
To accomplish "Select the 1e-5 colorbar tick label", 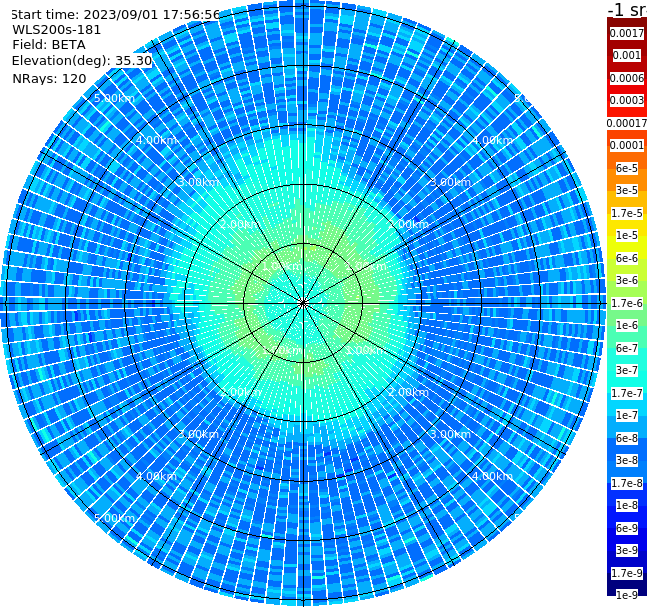I will (x=627, y=235).
